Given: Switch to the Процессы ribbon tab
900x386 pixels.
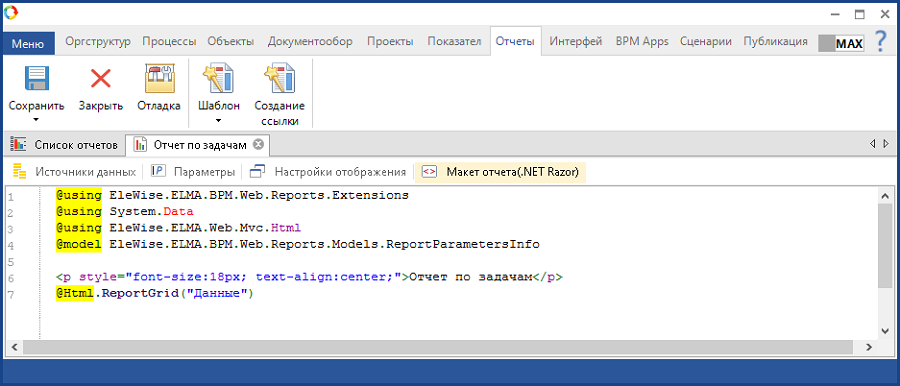Looking at the screenshot, I should pyautogui.click(x=169, y=41).
